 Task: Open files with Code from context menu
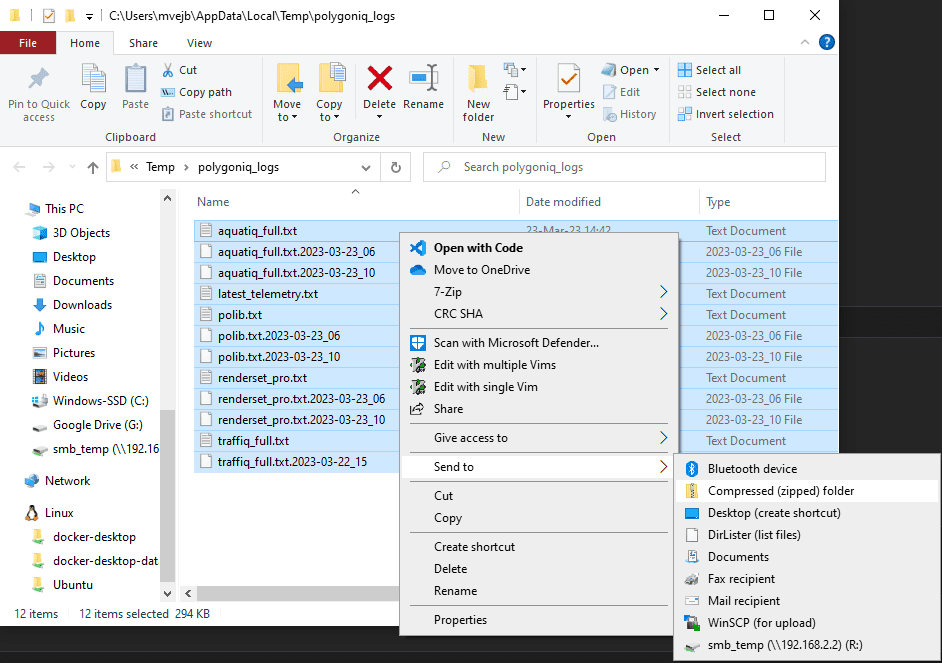(478, 247)
